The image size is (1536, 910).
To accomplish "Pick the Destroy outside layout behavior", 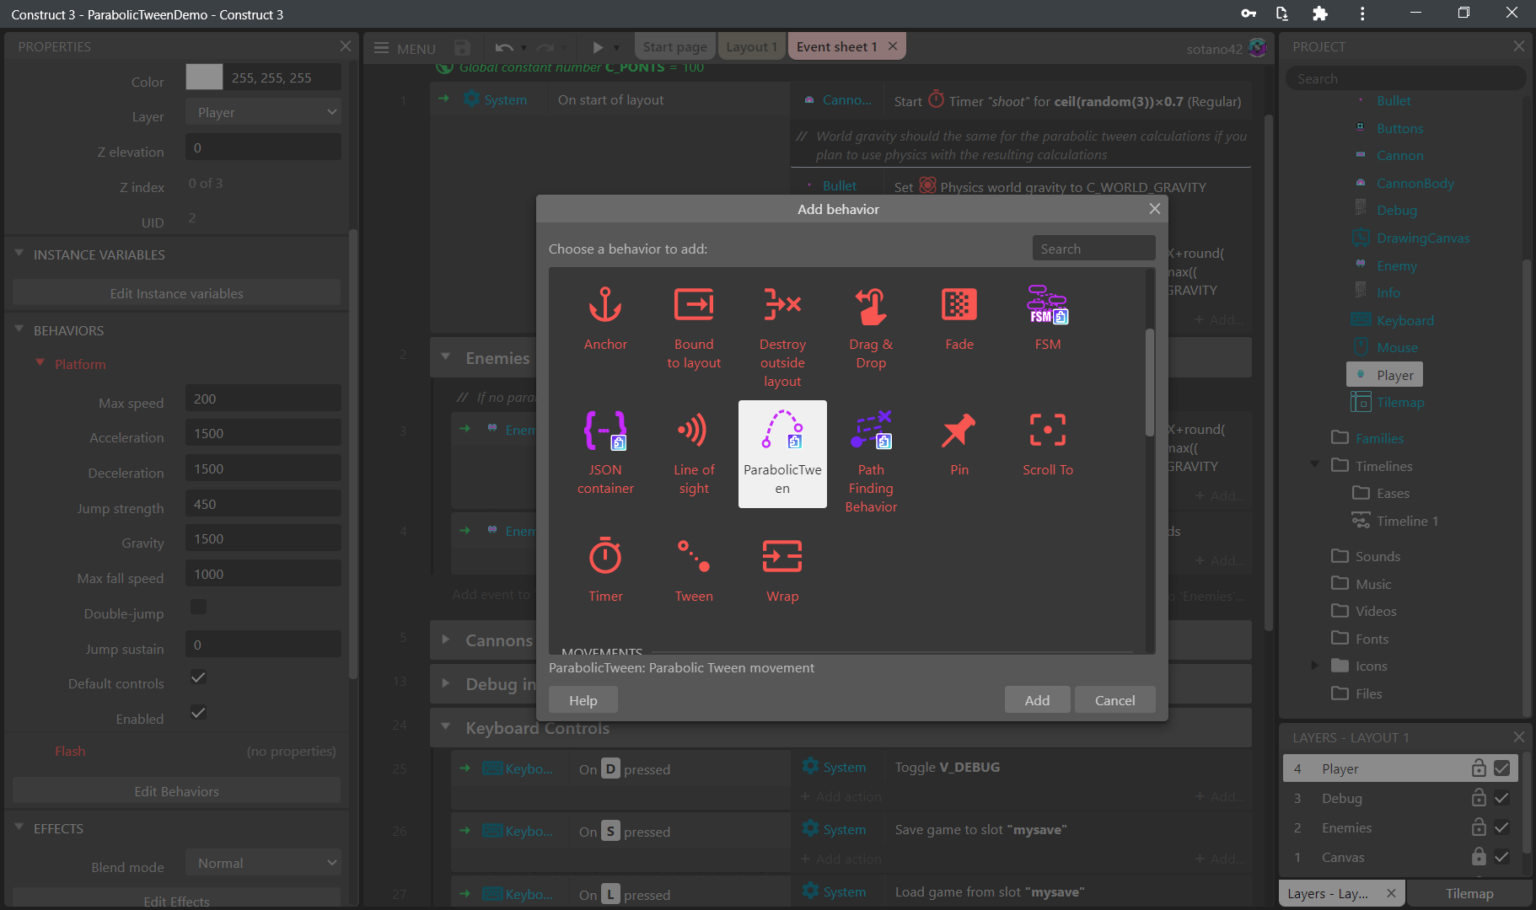I will [x=782, y=337].
